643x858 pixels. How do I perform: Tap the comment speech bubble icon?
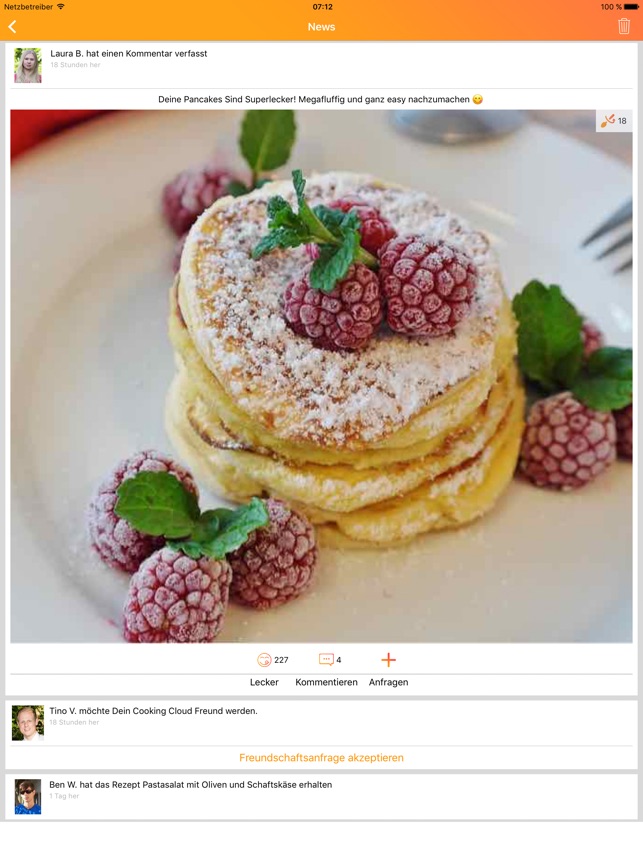point(326,659)
